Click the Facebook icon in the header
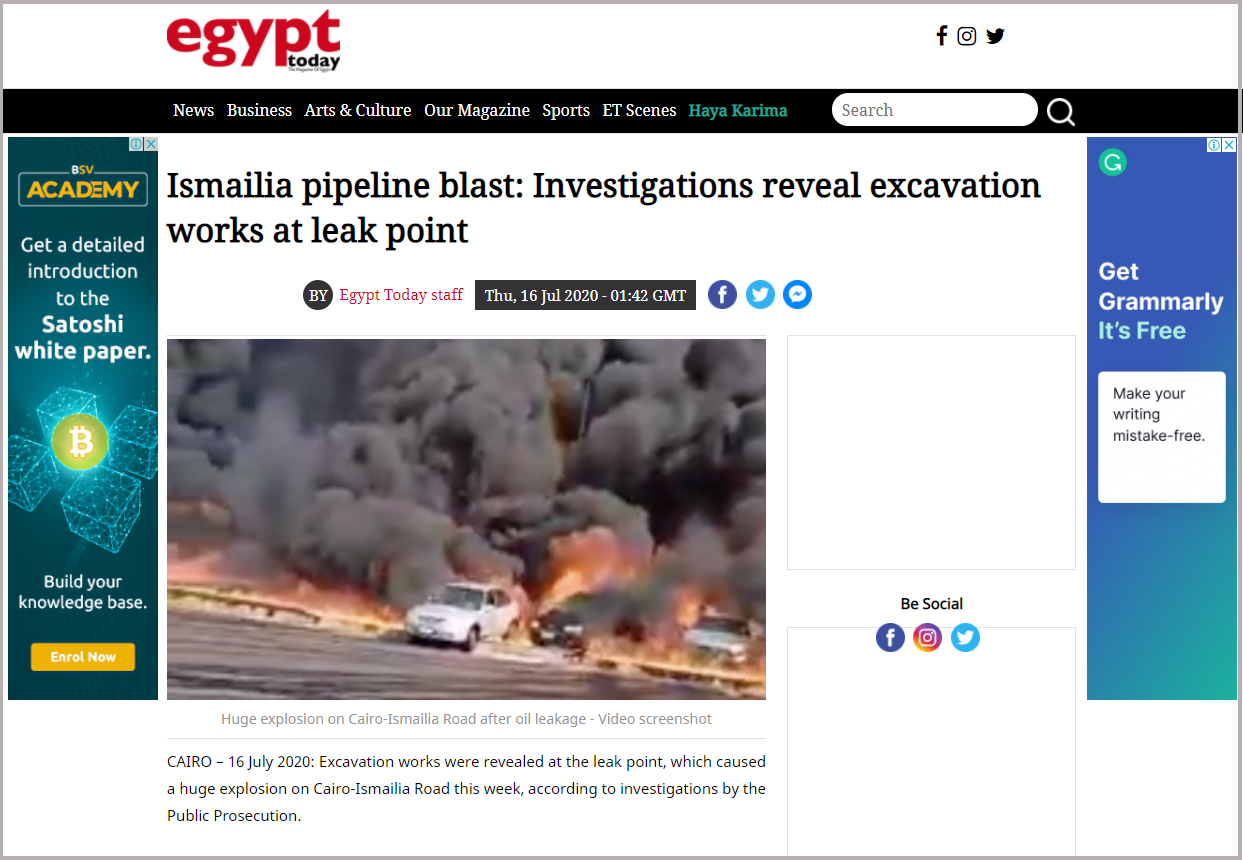 [941, 36]
